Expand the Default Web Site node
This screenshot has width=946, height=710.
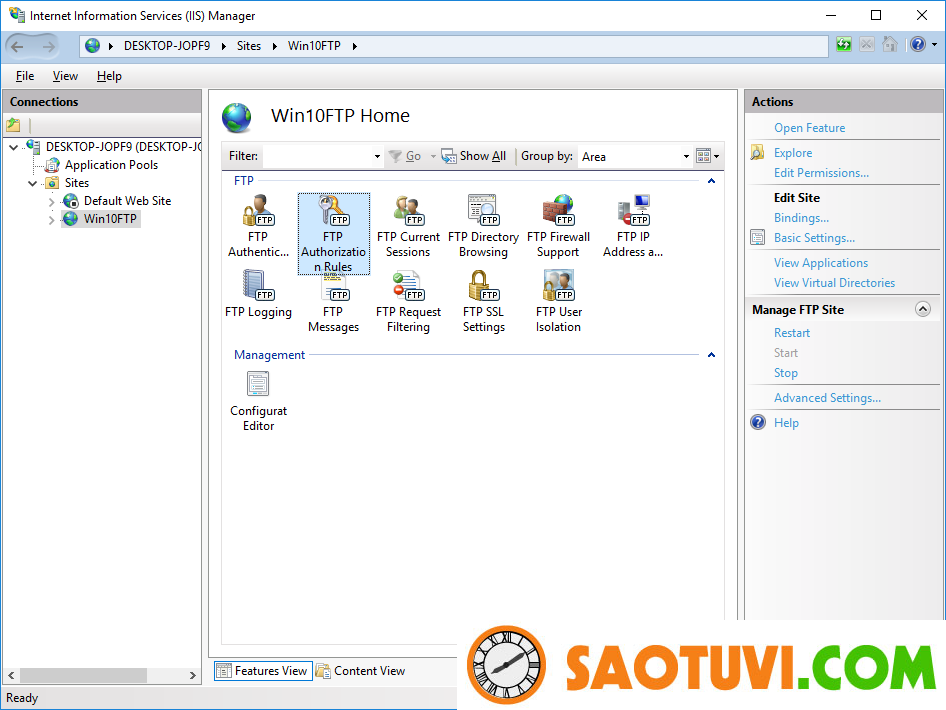click(51, 201)
